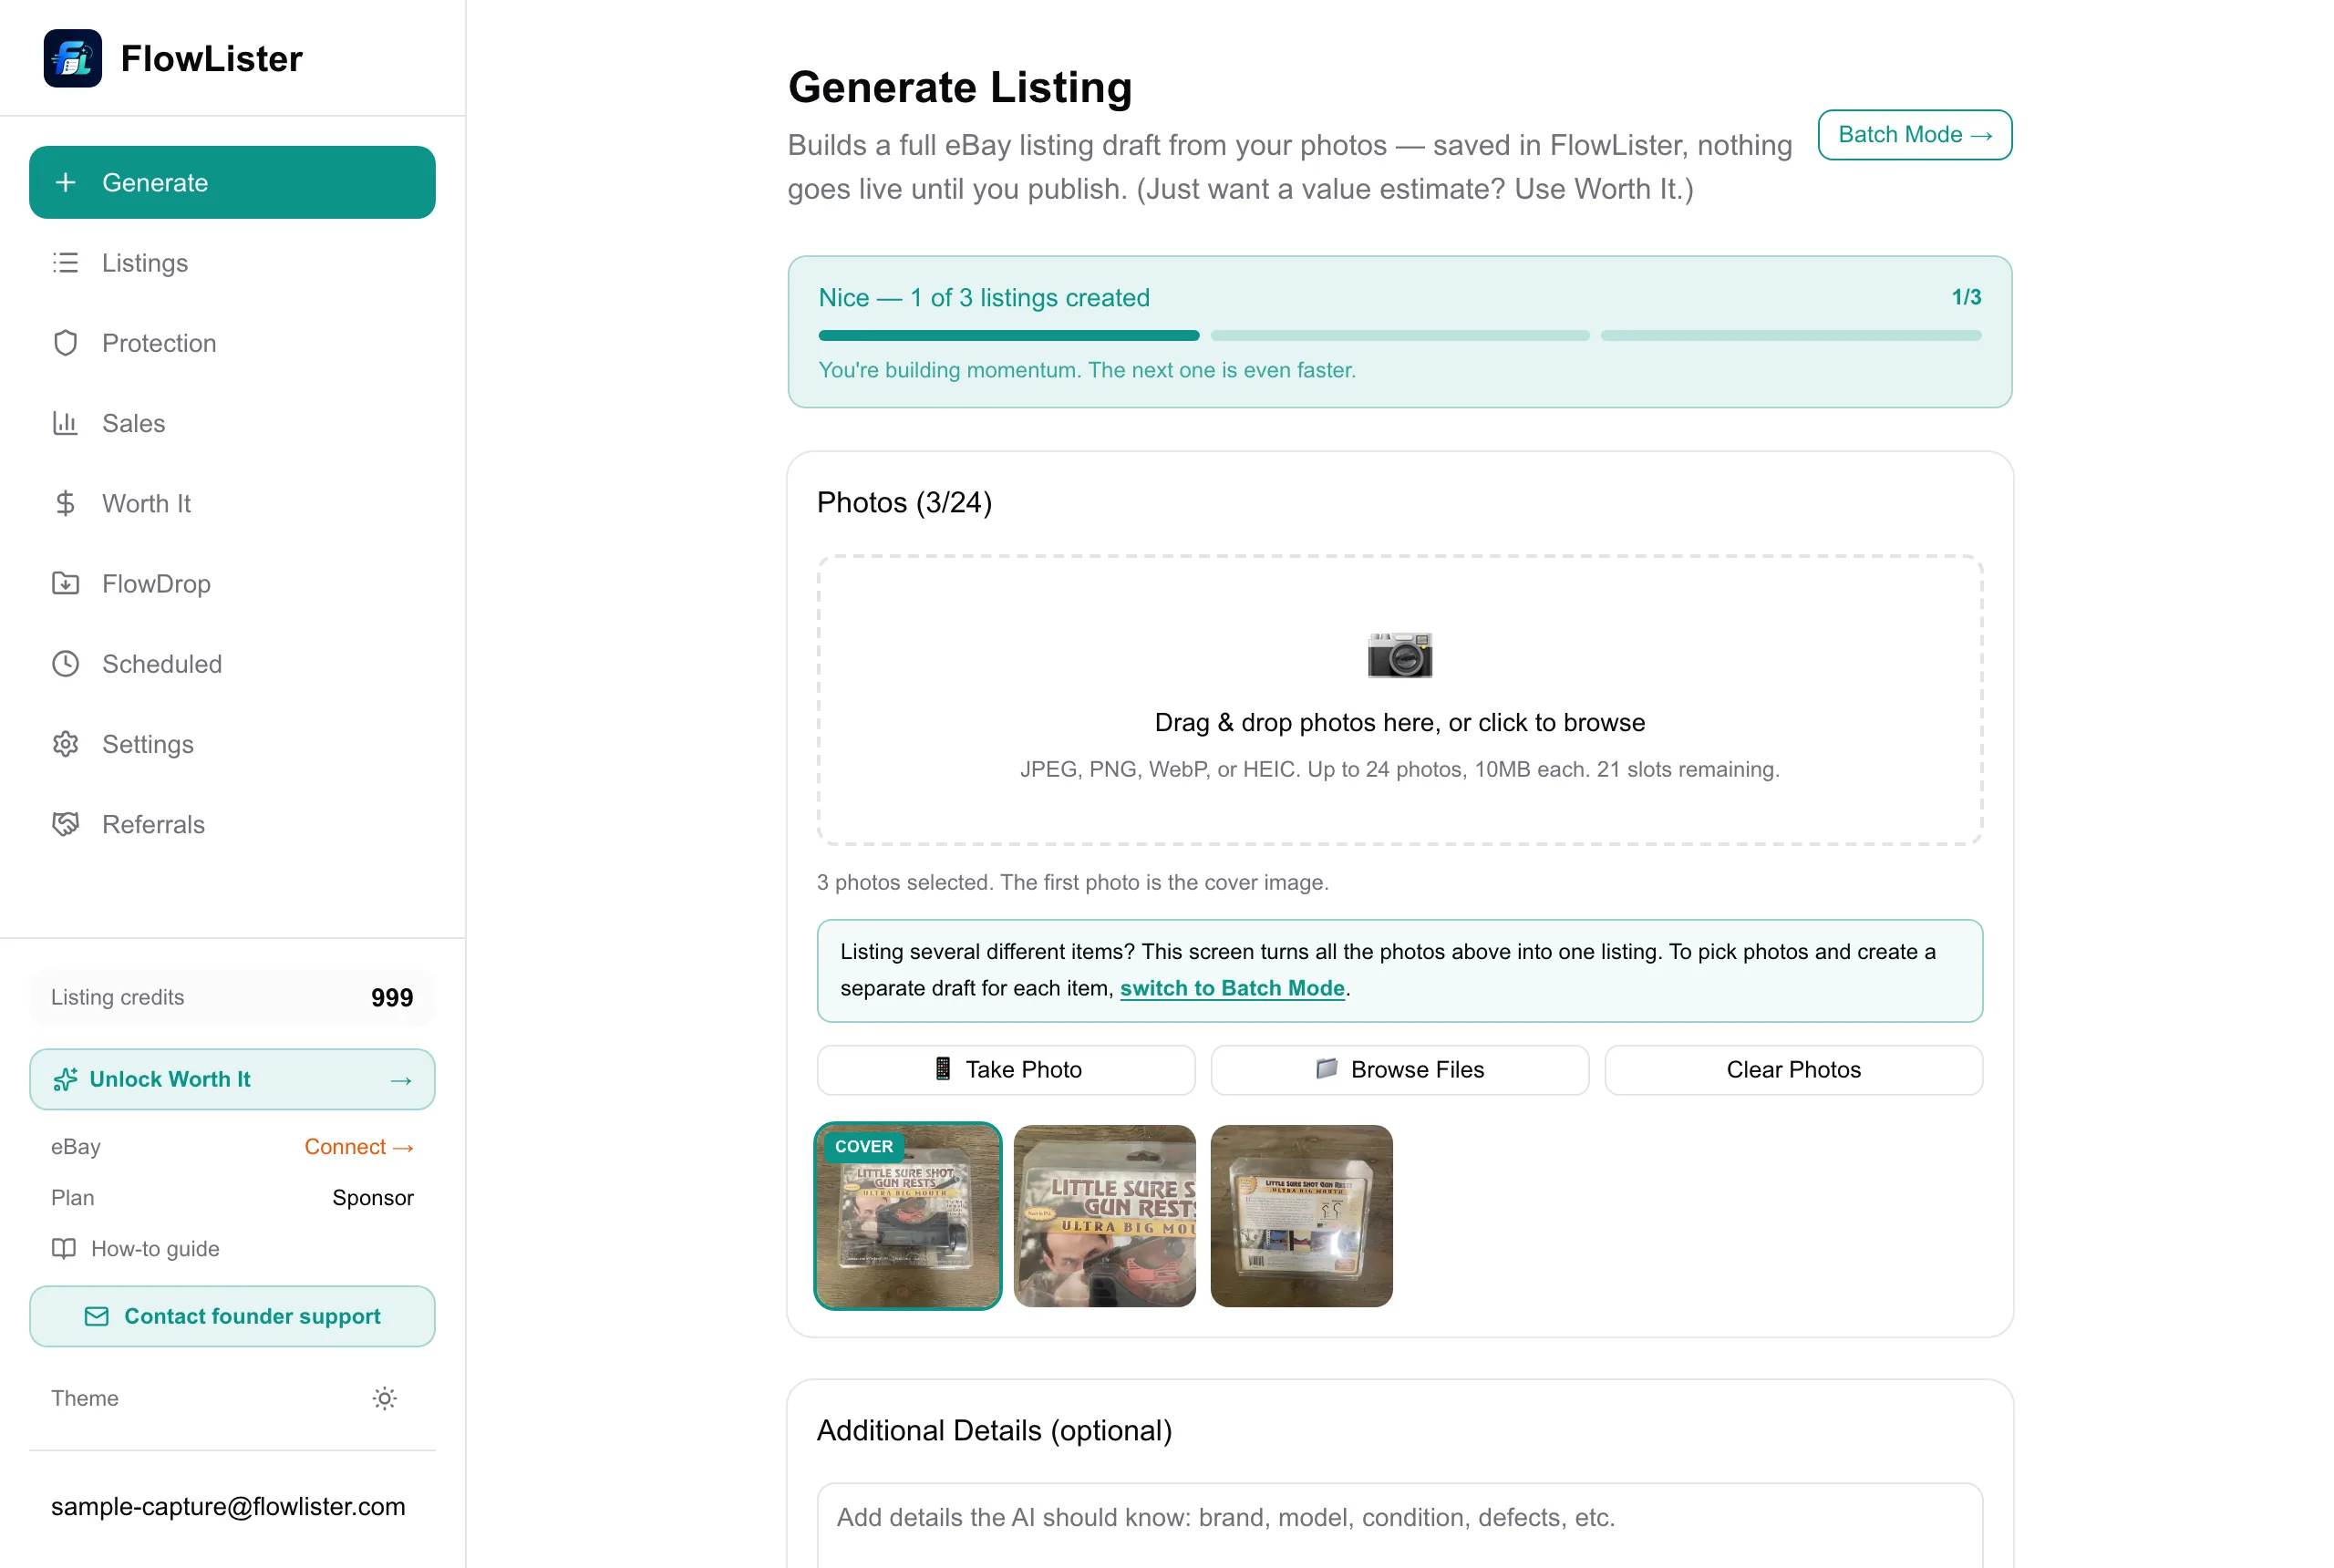Click the Browse Files button
Screen dimensions: 2334x1568
[x=1399, y=1069]
